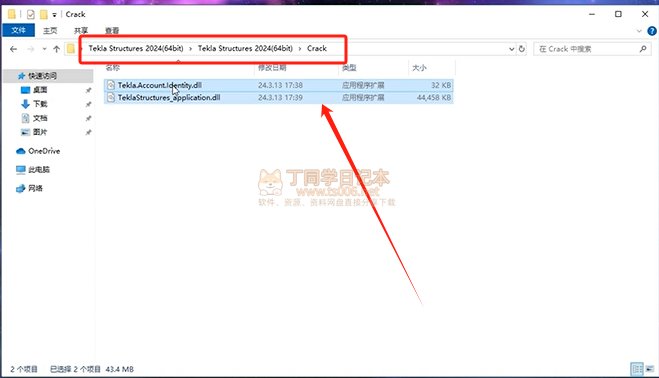Sort files by 类型 column header
Image resolution: width=659 pixels, height=378 pixels.
click(349, 68)
